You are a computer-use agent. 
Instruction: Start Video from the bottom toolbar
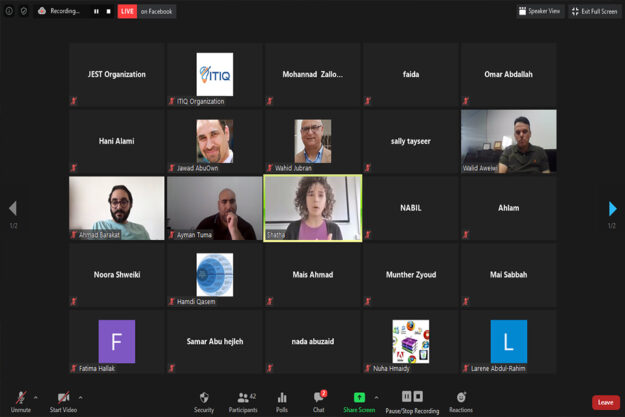[63, 399]
